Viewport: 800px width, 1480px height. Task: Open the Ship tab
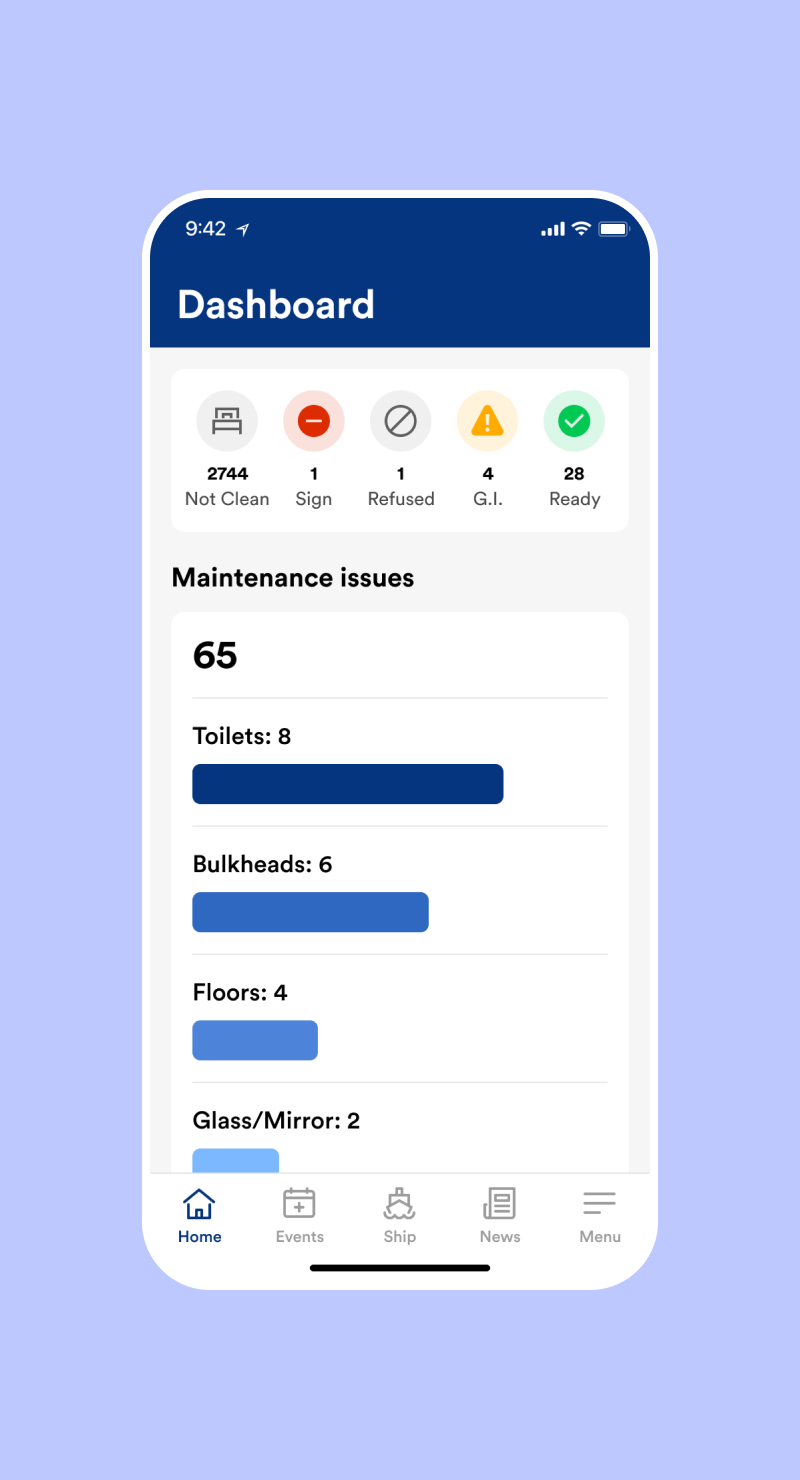400,1216
